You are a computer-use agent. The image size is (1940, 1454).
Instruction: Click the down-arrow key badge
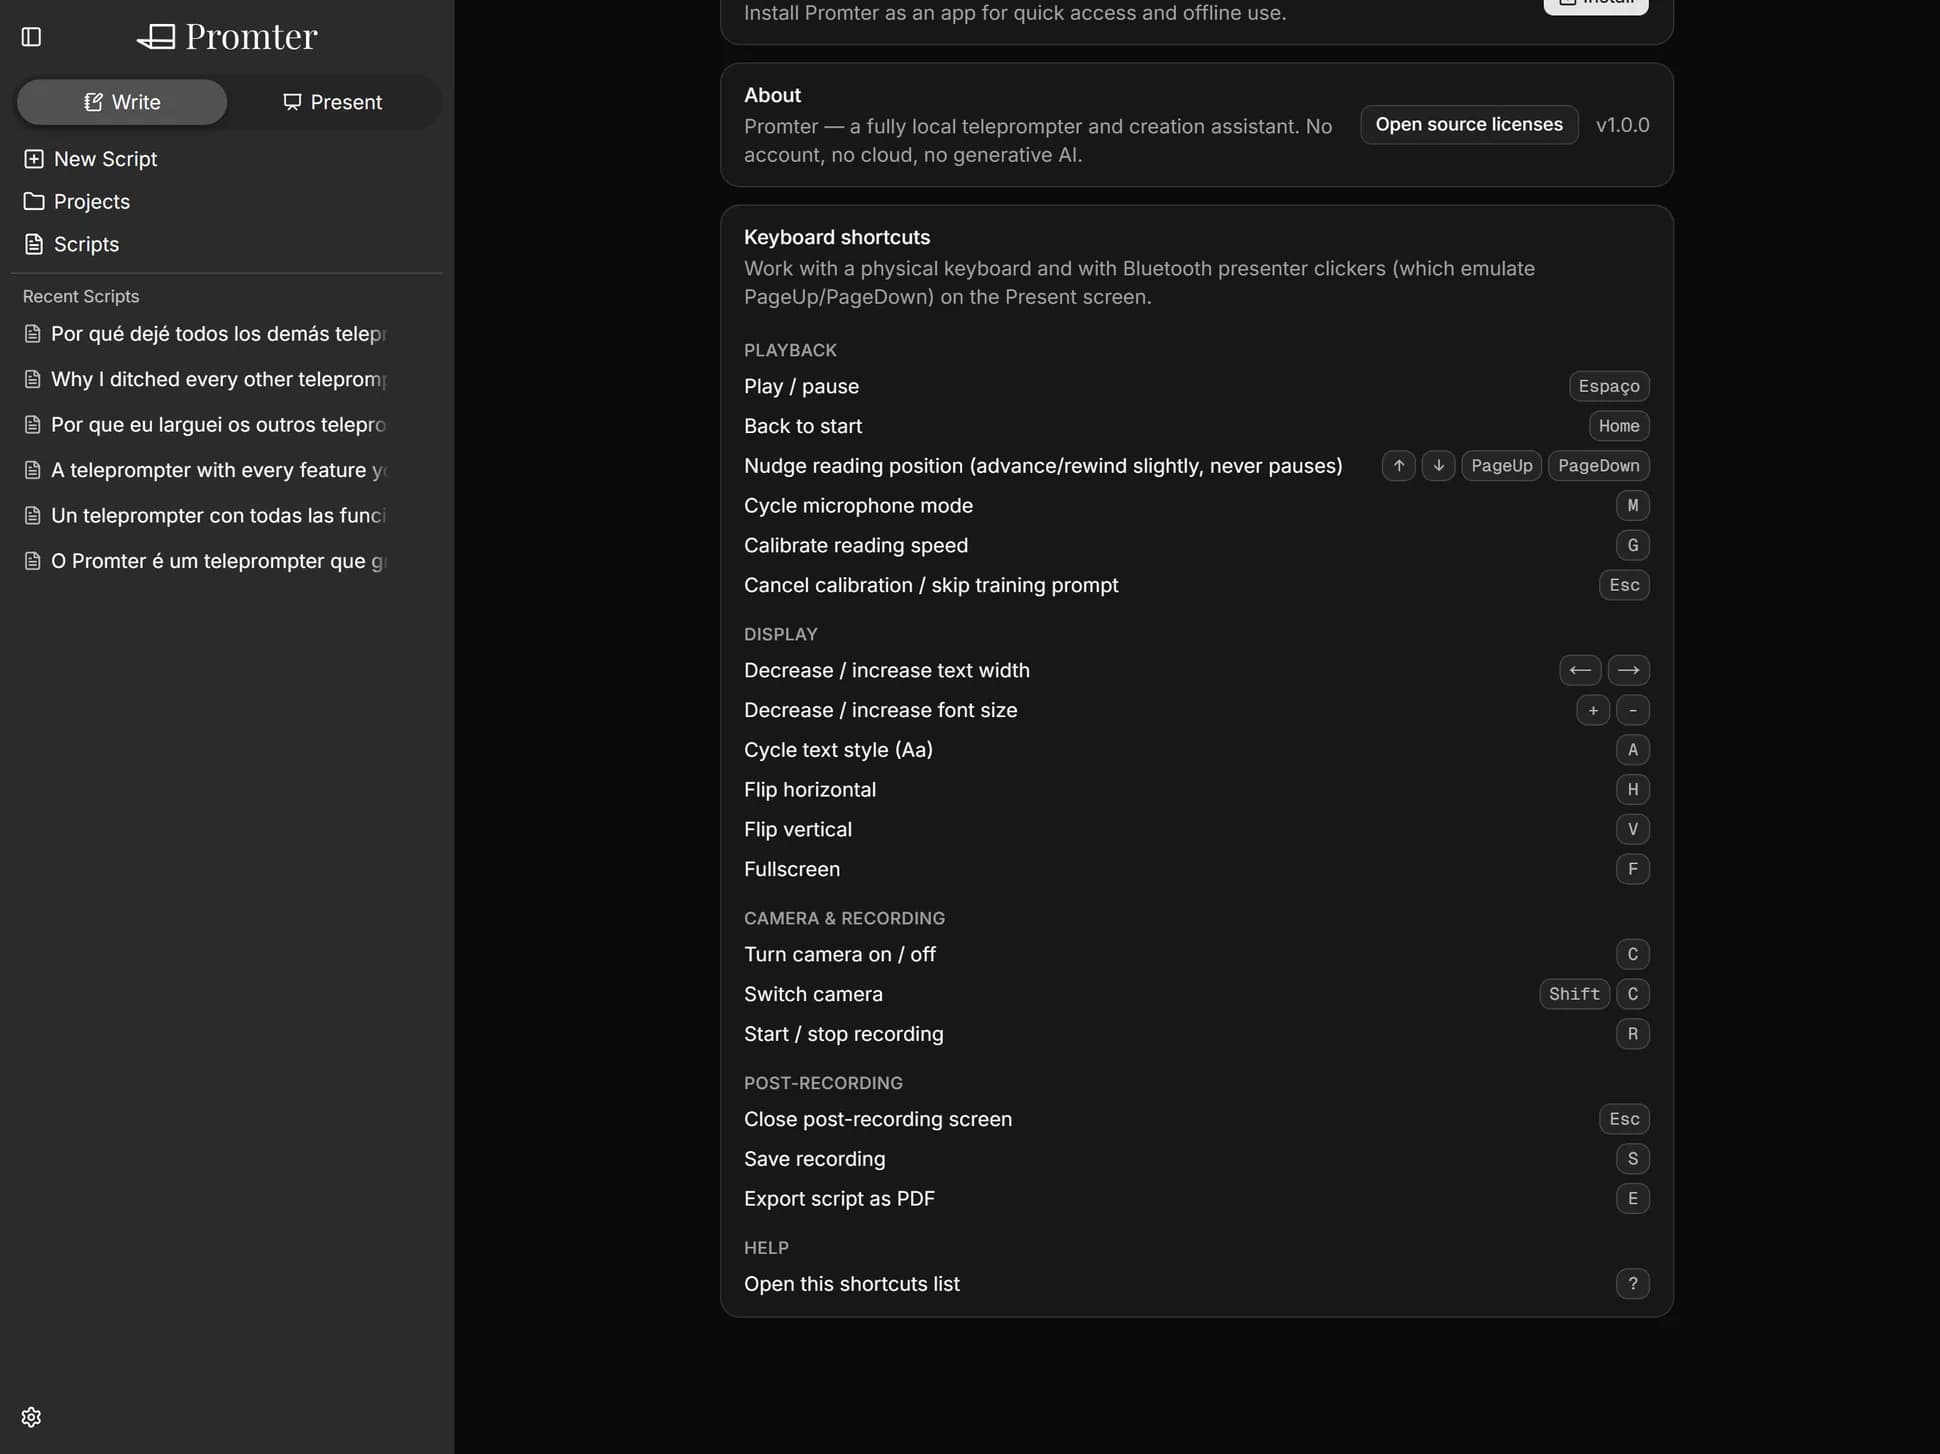point(1438,466)
